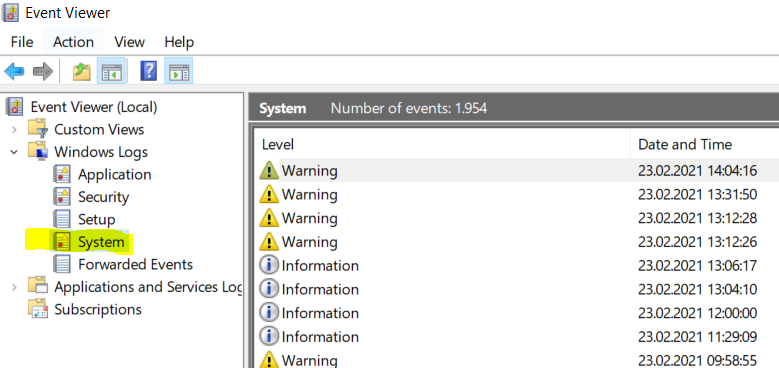The height and width of the screenshot is (368, 779).
Task: Click warning icon of the 13:31:50 event
Action: [x=269, y=194]
